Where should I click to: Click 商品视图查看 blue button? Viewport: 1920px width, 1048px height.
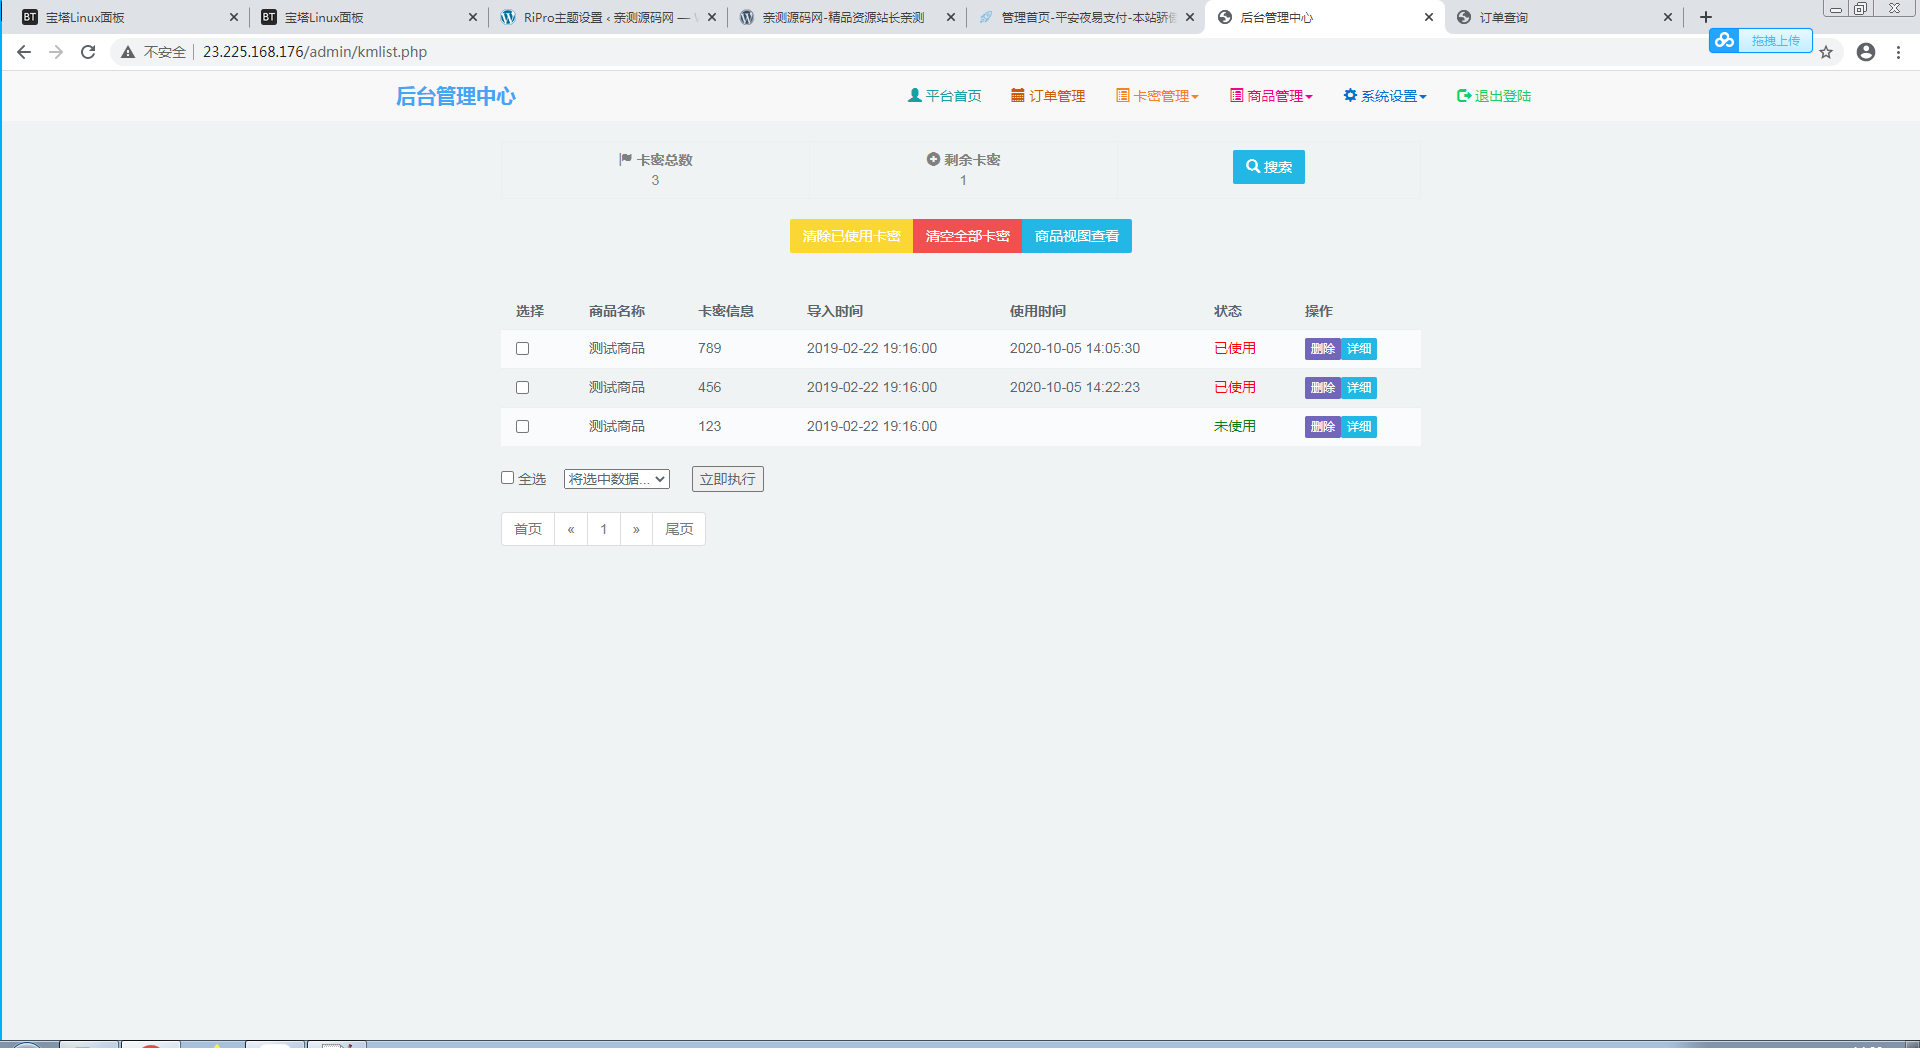[1077, 236]
